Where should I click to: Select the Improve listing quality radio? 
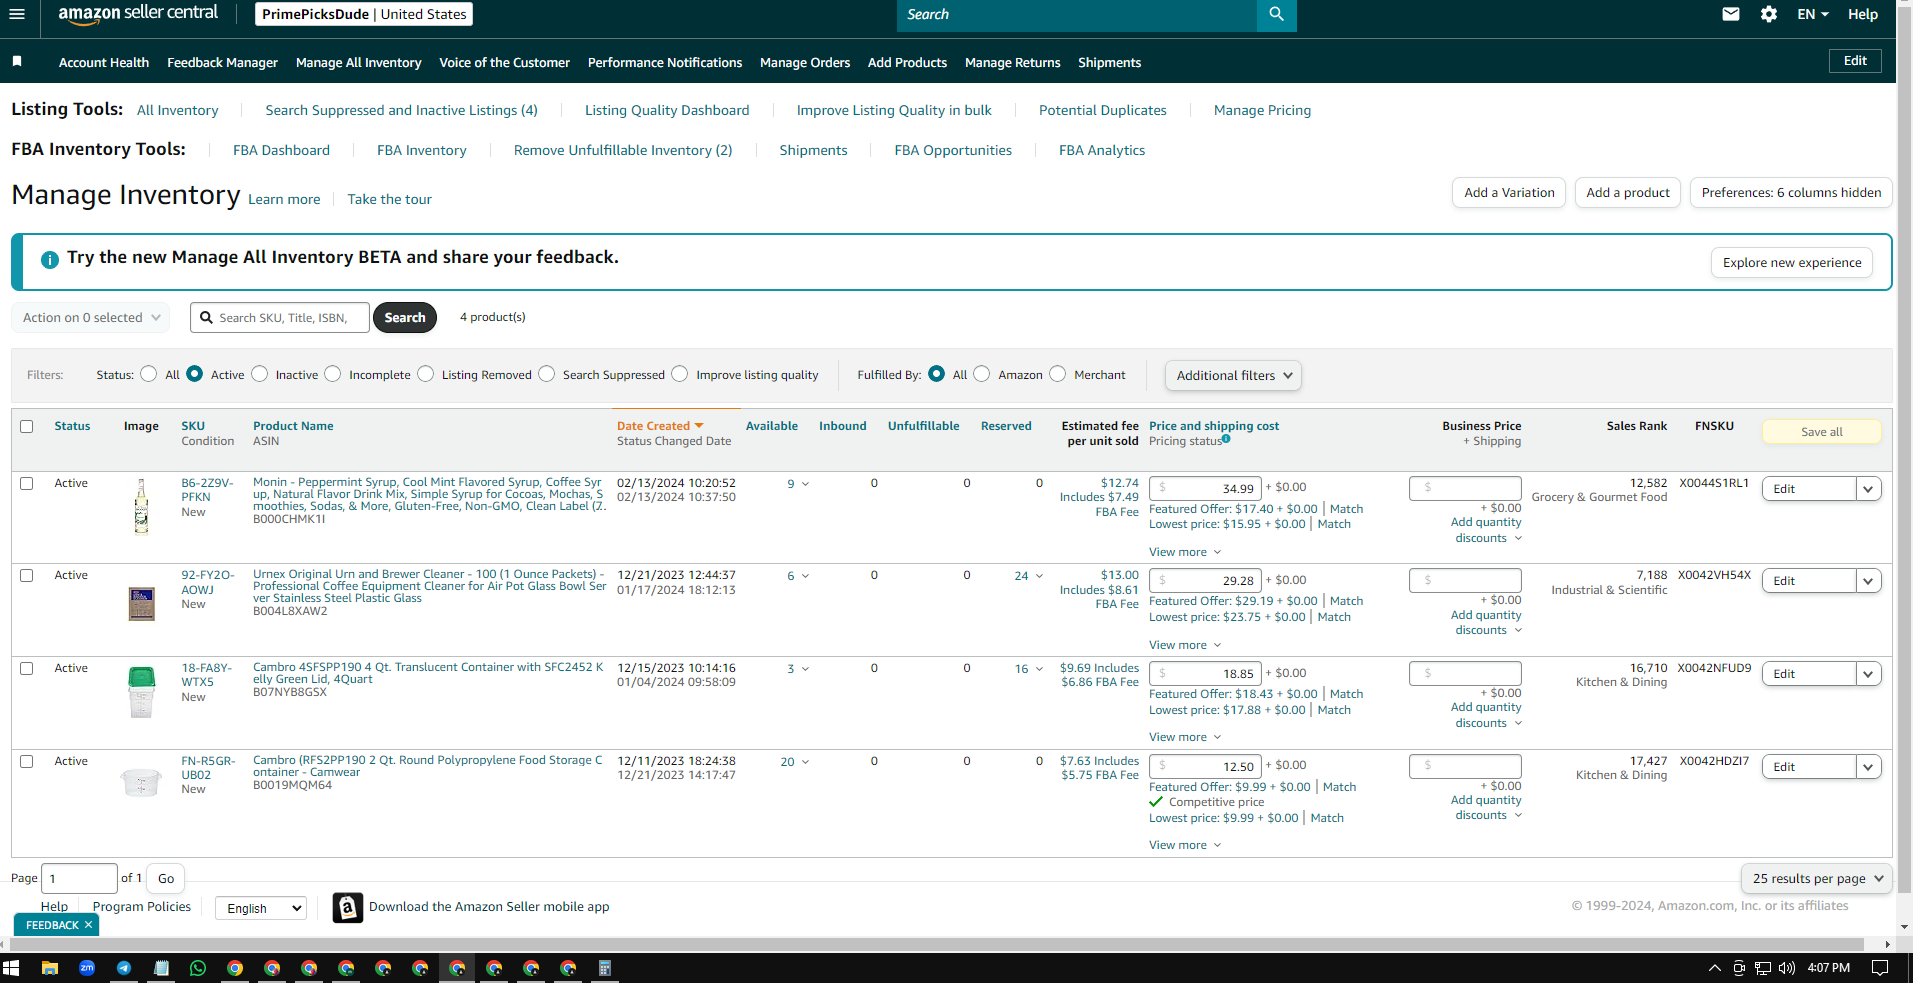[x=680, y=374]
